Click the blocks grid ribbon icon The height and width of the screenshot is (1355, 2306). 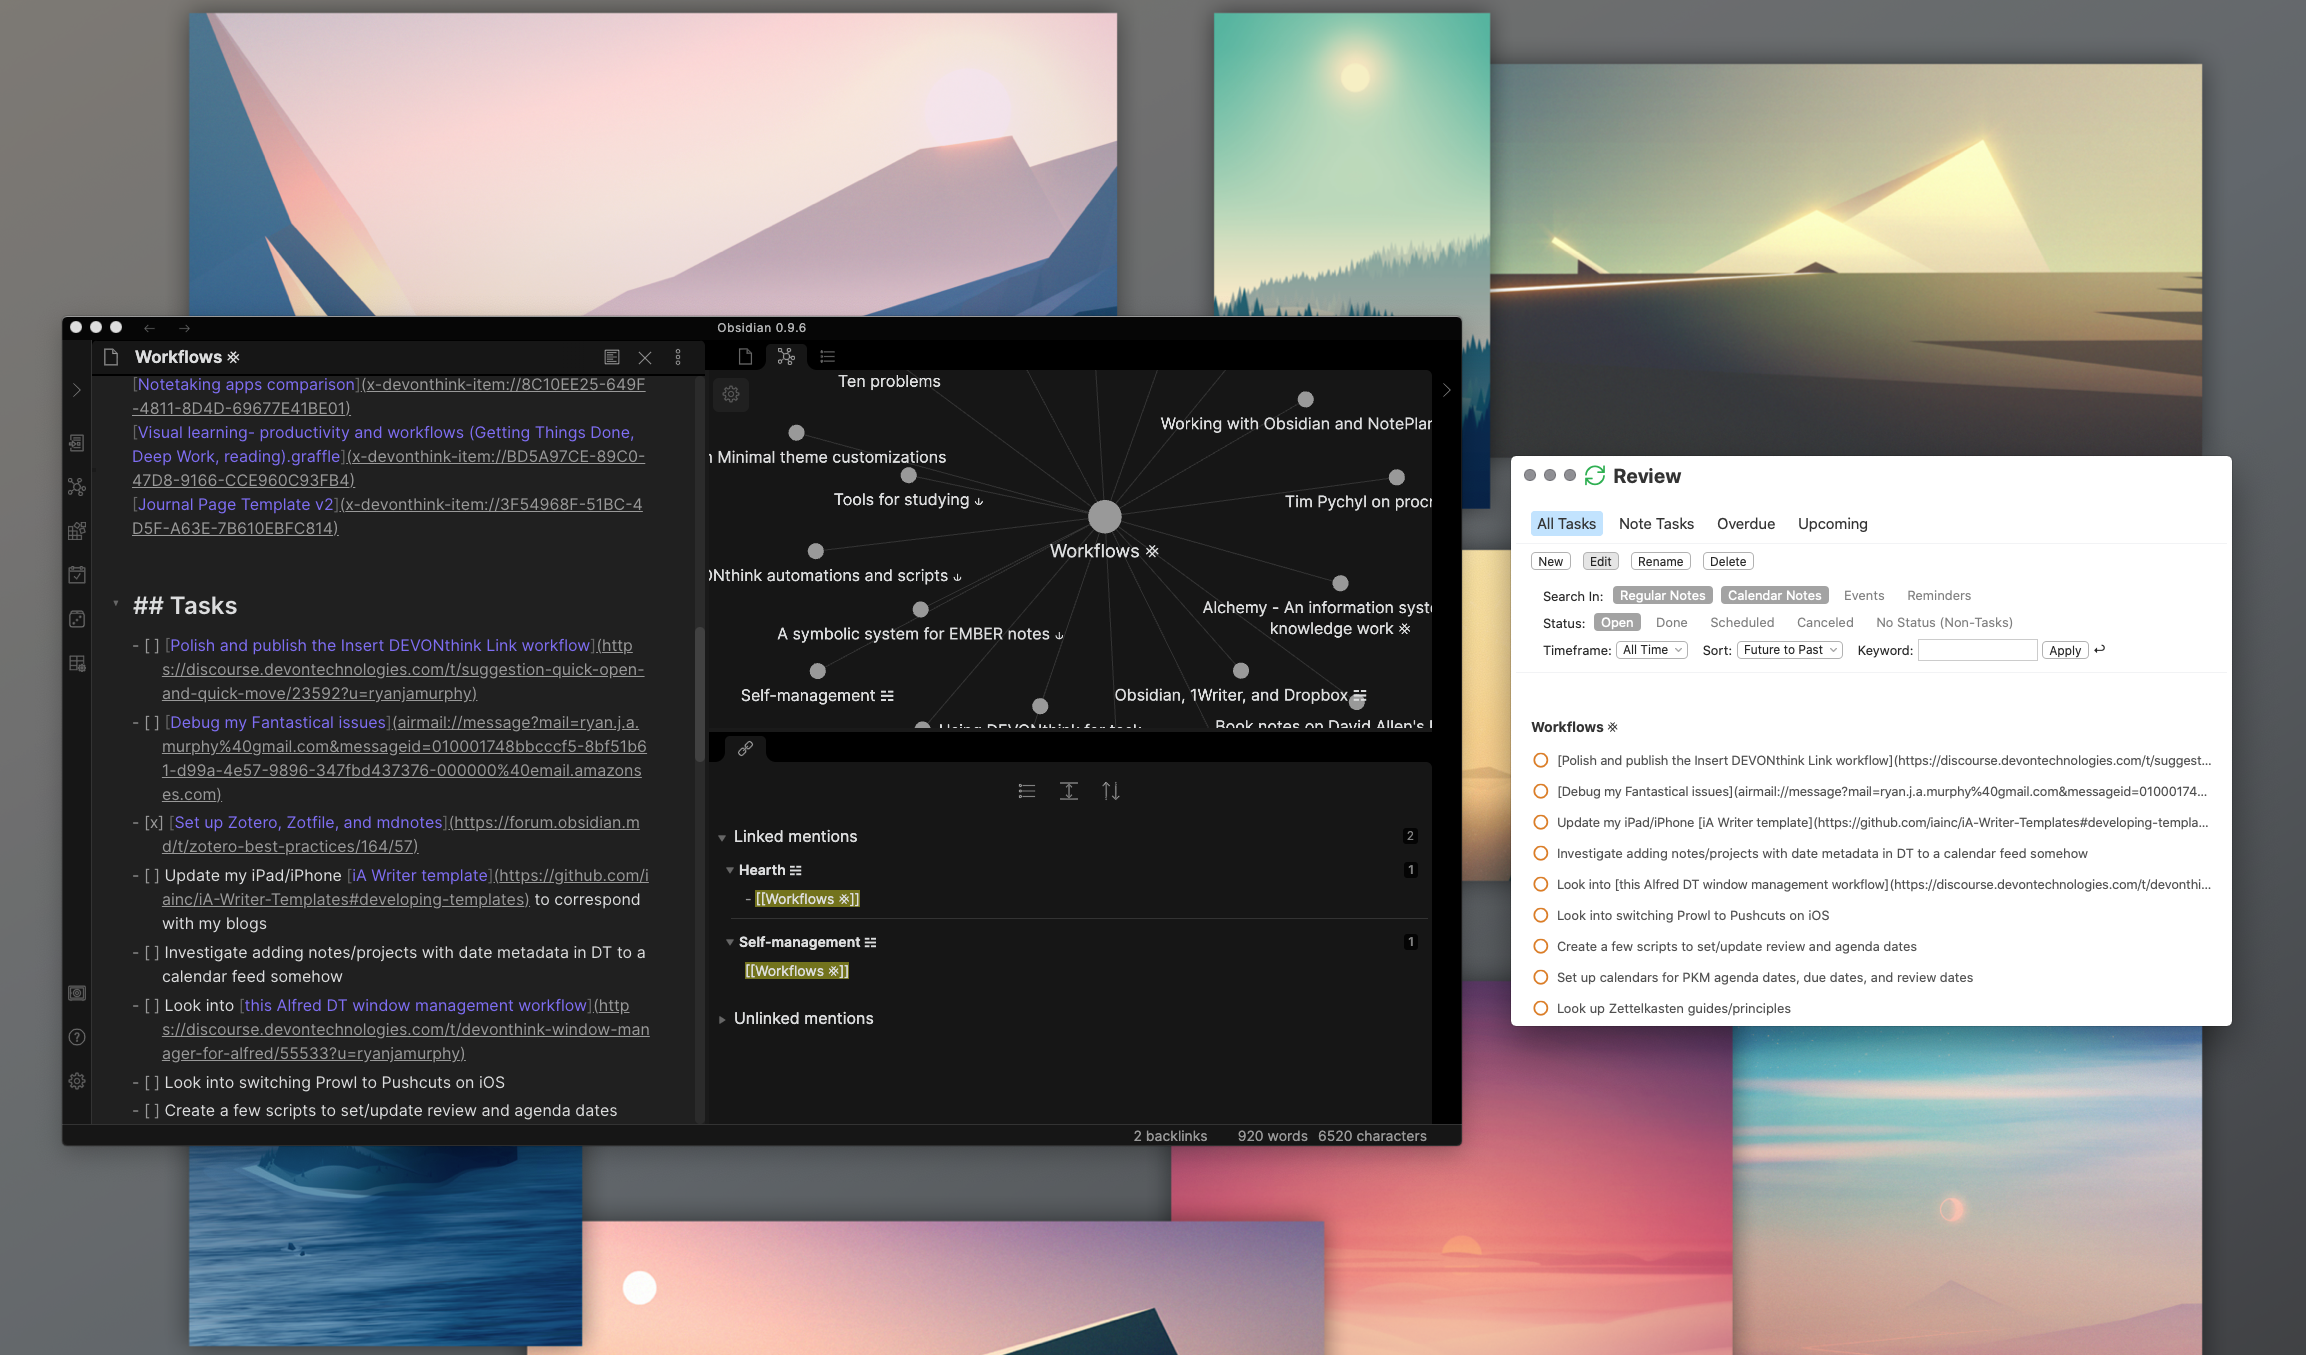point(77,531)
